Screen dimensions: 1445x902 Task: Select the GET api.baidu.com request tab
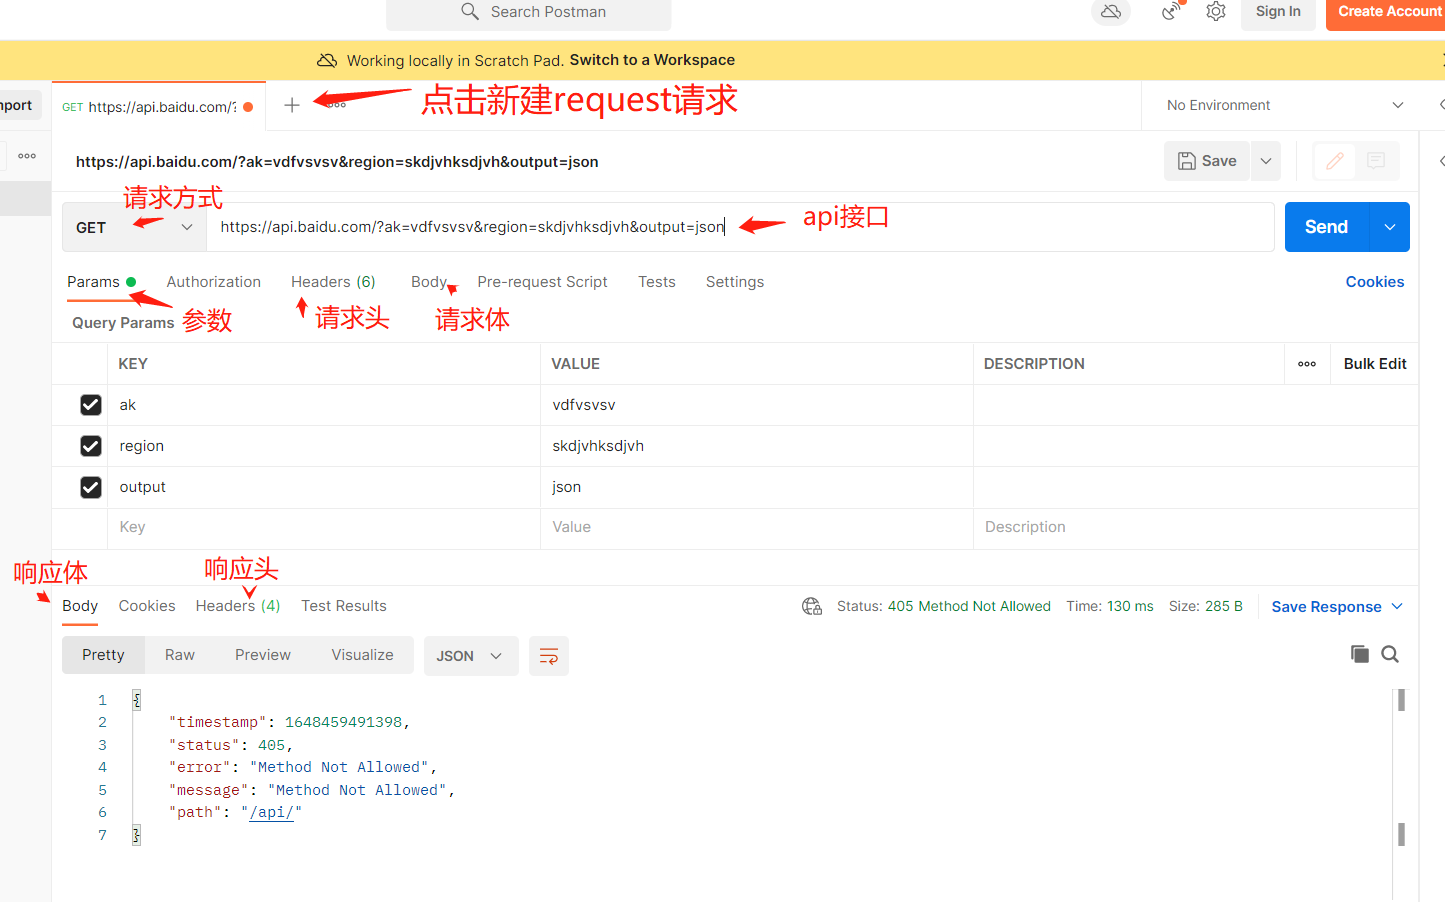[x=158, y=106]
